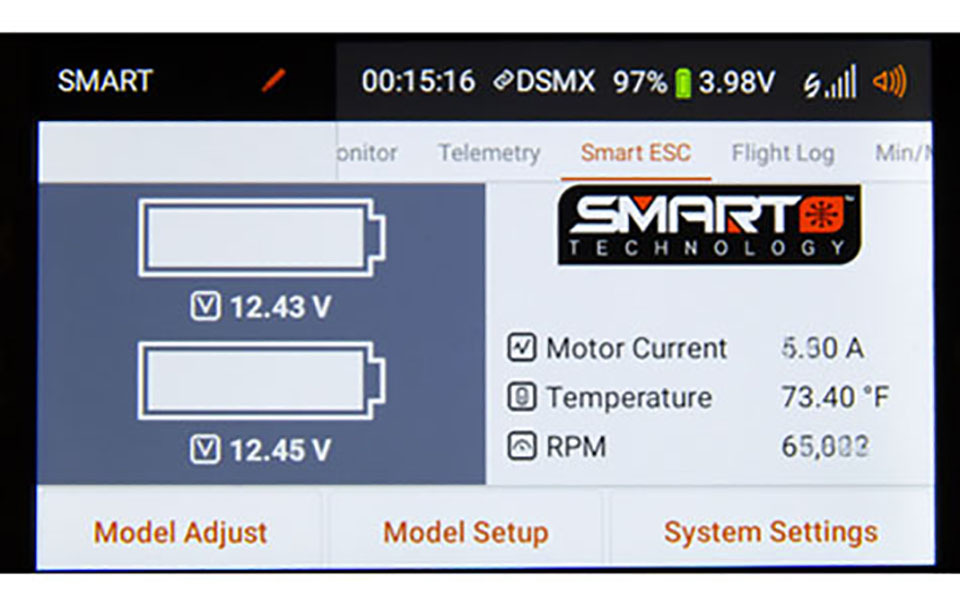960x606 pixels.
Task: Select the lower battery graphic
Action: pyautogui.click(x=262, y=381)
